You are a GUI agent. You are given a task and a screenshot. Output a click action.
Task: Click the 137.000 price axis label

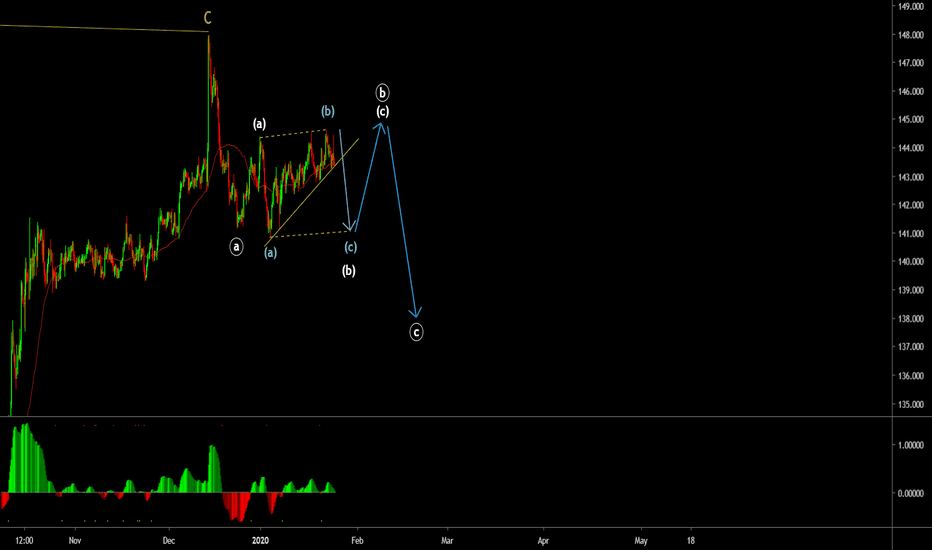[x=911, y=347]
